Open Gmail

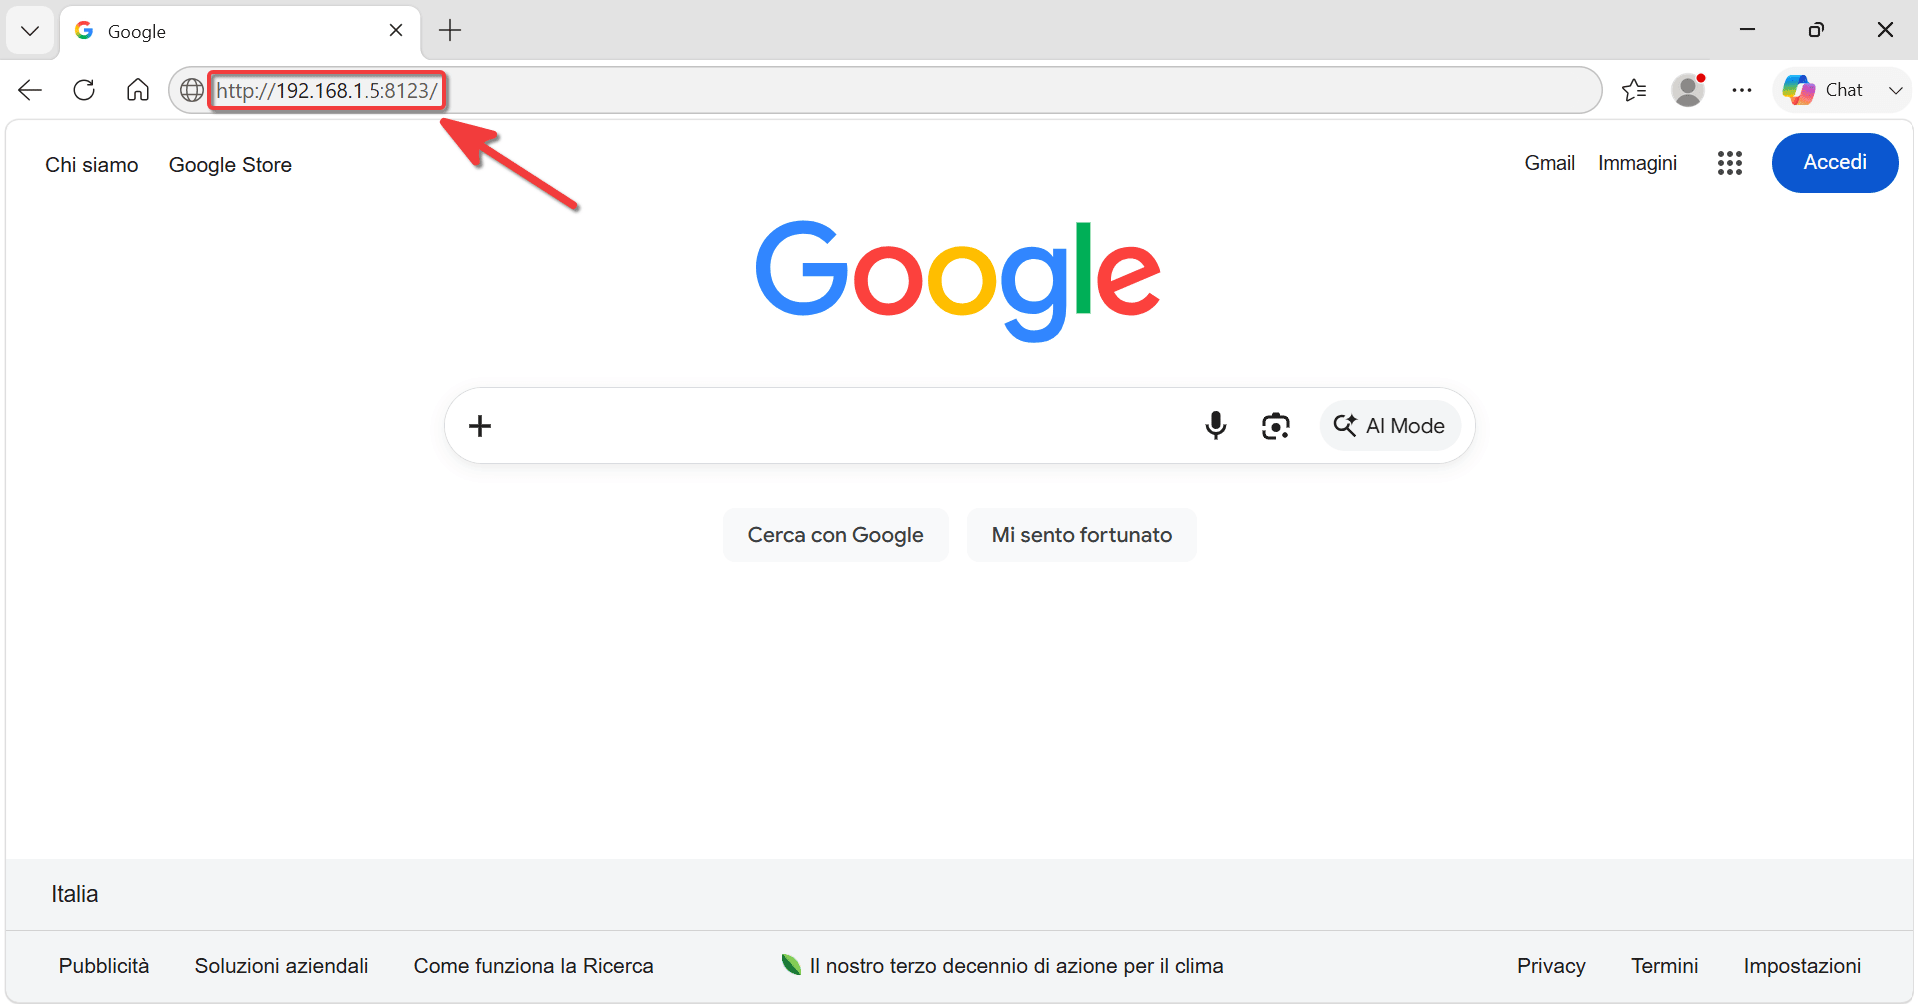(1550, 163)
